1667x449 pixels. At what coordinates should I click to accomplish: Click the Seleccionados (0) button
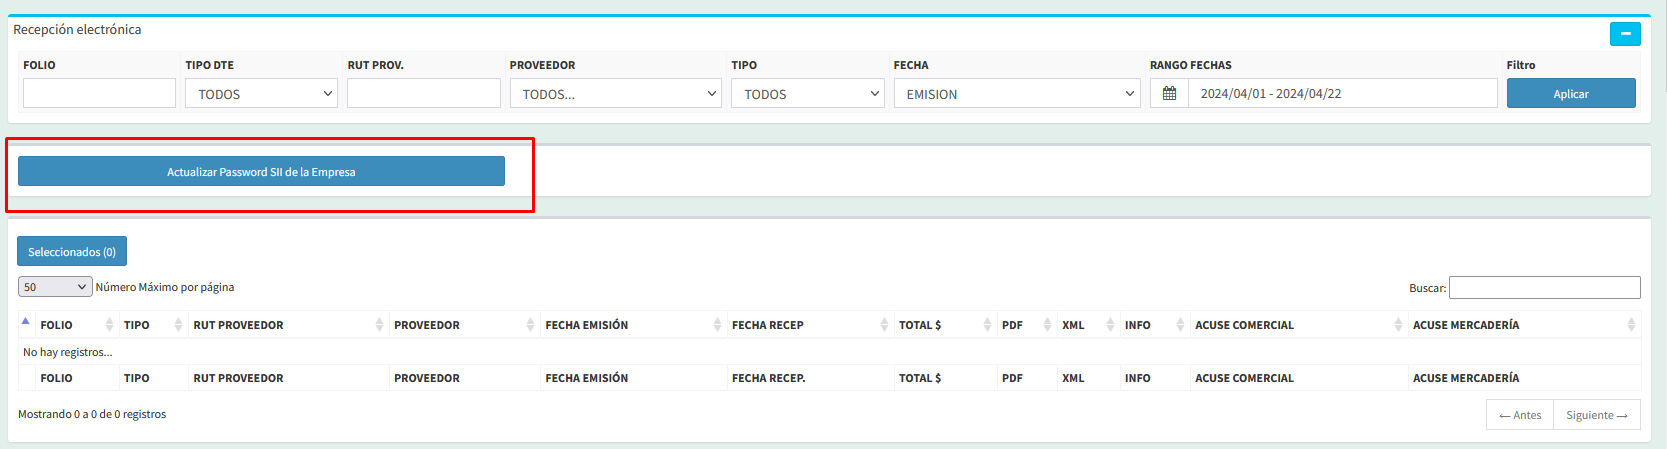72,252
